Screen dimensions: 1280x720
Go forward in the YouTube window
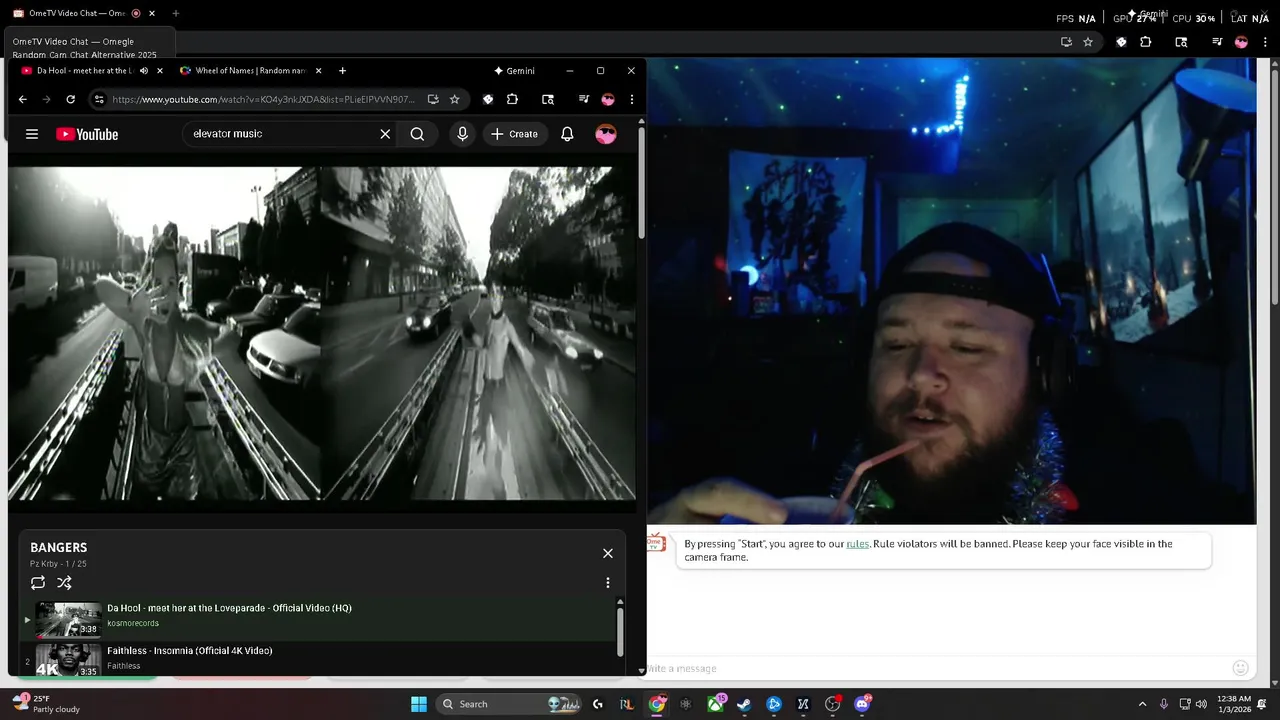click(x=46, y=99)
